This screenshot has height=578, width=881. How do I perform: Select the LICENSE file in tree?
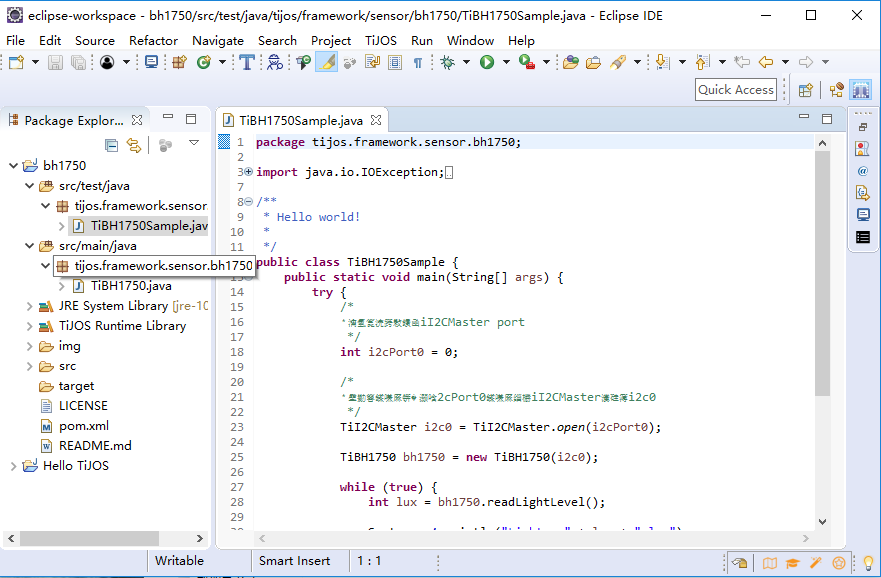[x=83, y=406]
